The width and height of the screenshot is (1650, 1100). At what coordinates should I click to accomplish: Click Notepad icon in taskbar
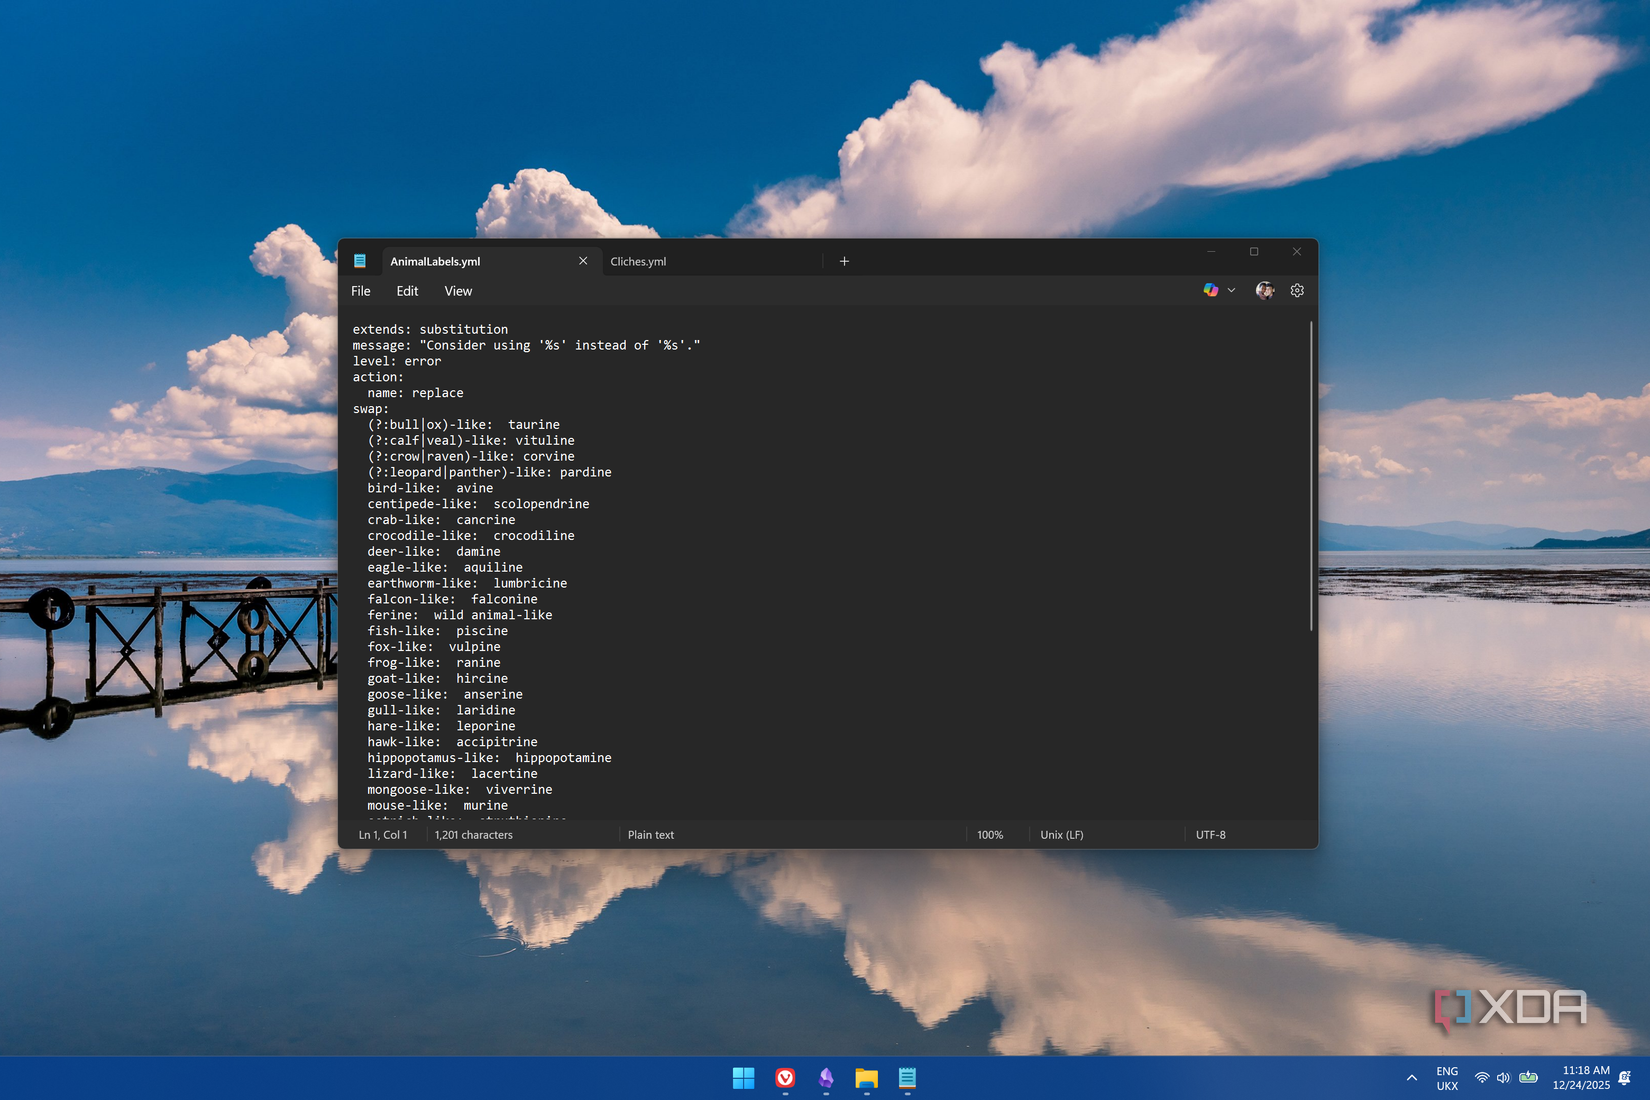(907, 1078)
